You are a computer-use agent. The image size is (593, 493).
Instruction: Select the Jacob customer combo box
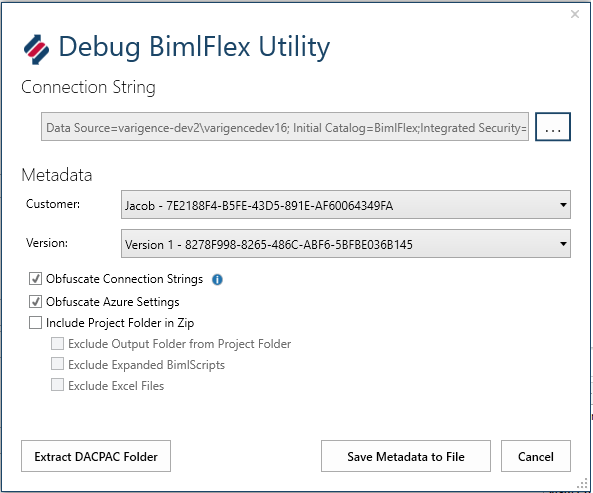(346, 205)
